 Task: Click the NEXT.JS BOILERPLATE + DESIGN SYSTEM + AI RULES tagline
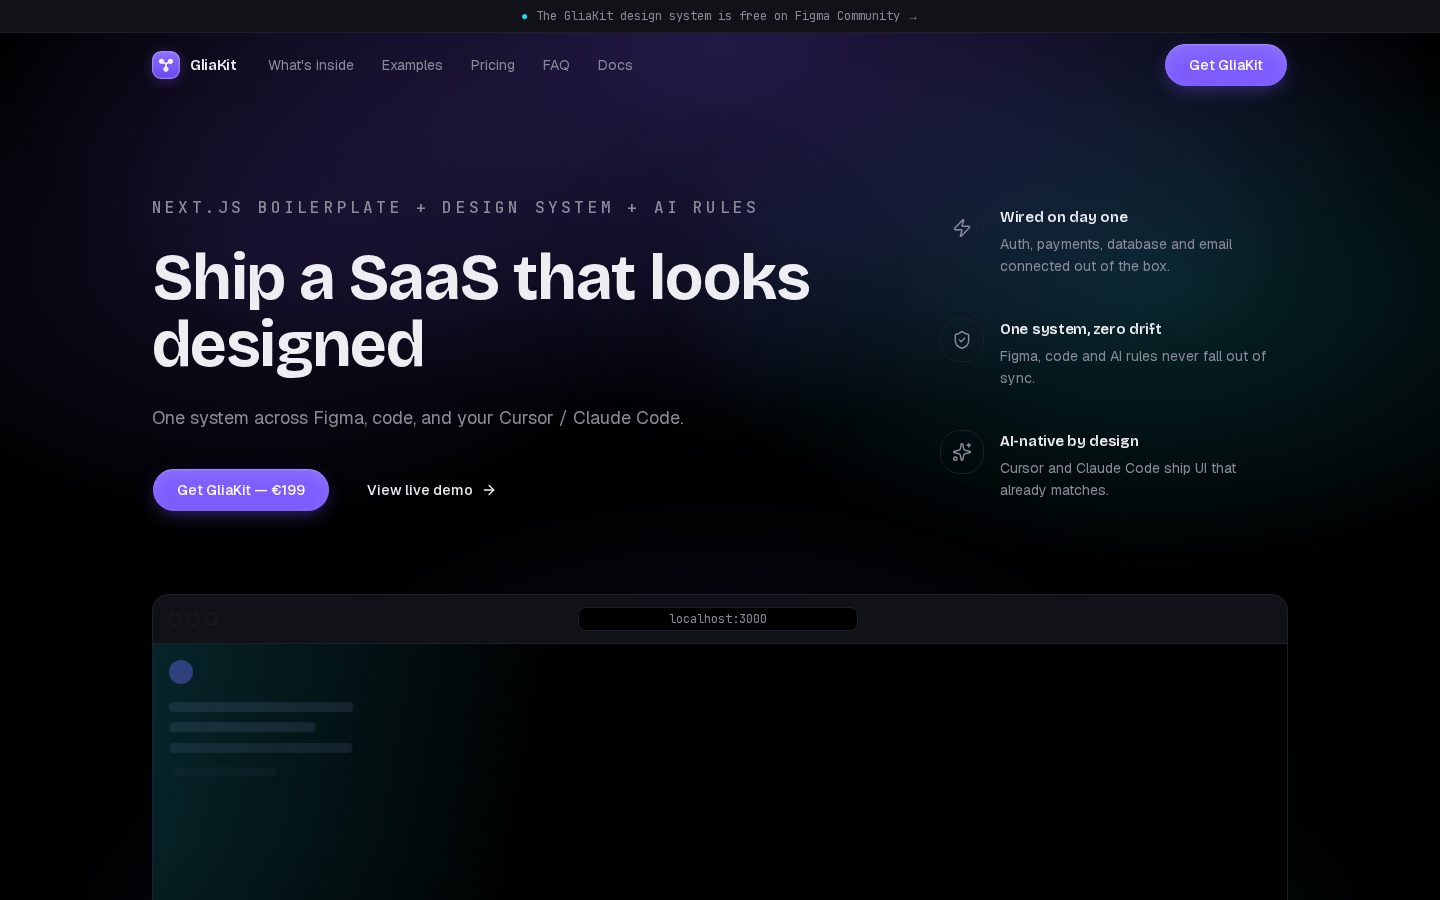tap(455, 207)
